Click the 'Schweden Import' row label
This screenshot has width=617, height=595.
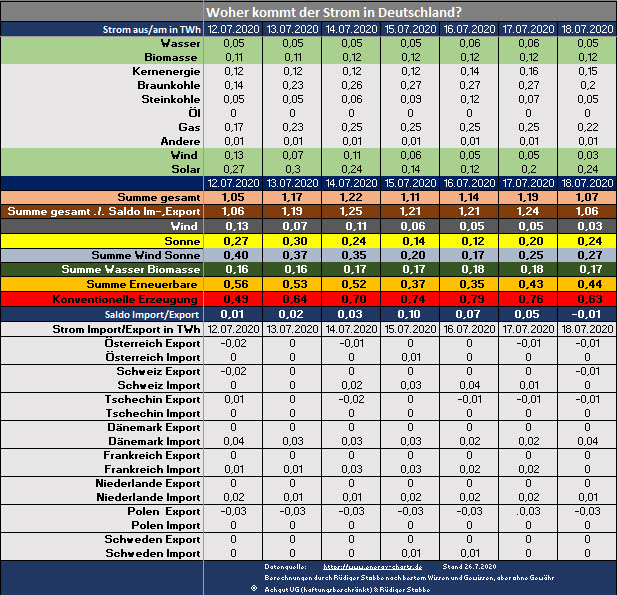pyautogui.click(x=156, y=553)
